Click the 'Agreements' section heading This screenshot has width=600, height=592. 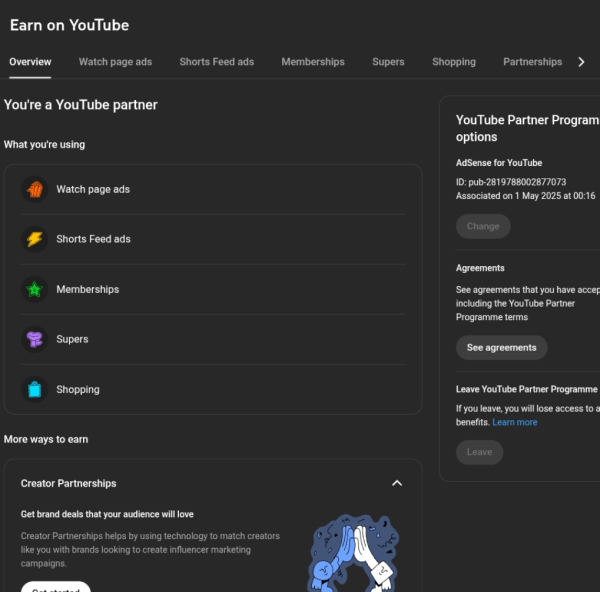tap(480, 268)
